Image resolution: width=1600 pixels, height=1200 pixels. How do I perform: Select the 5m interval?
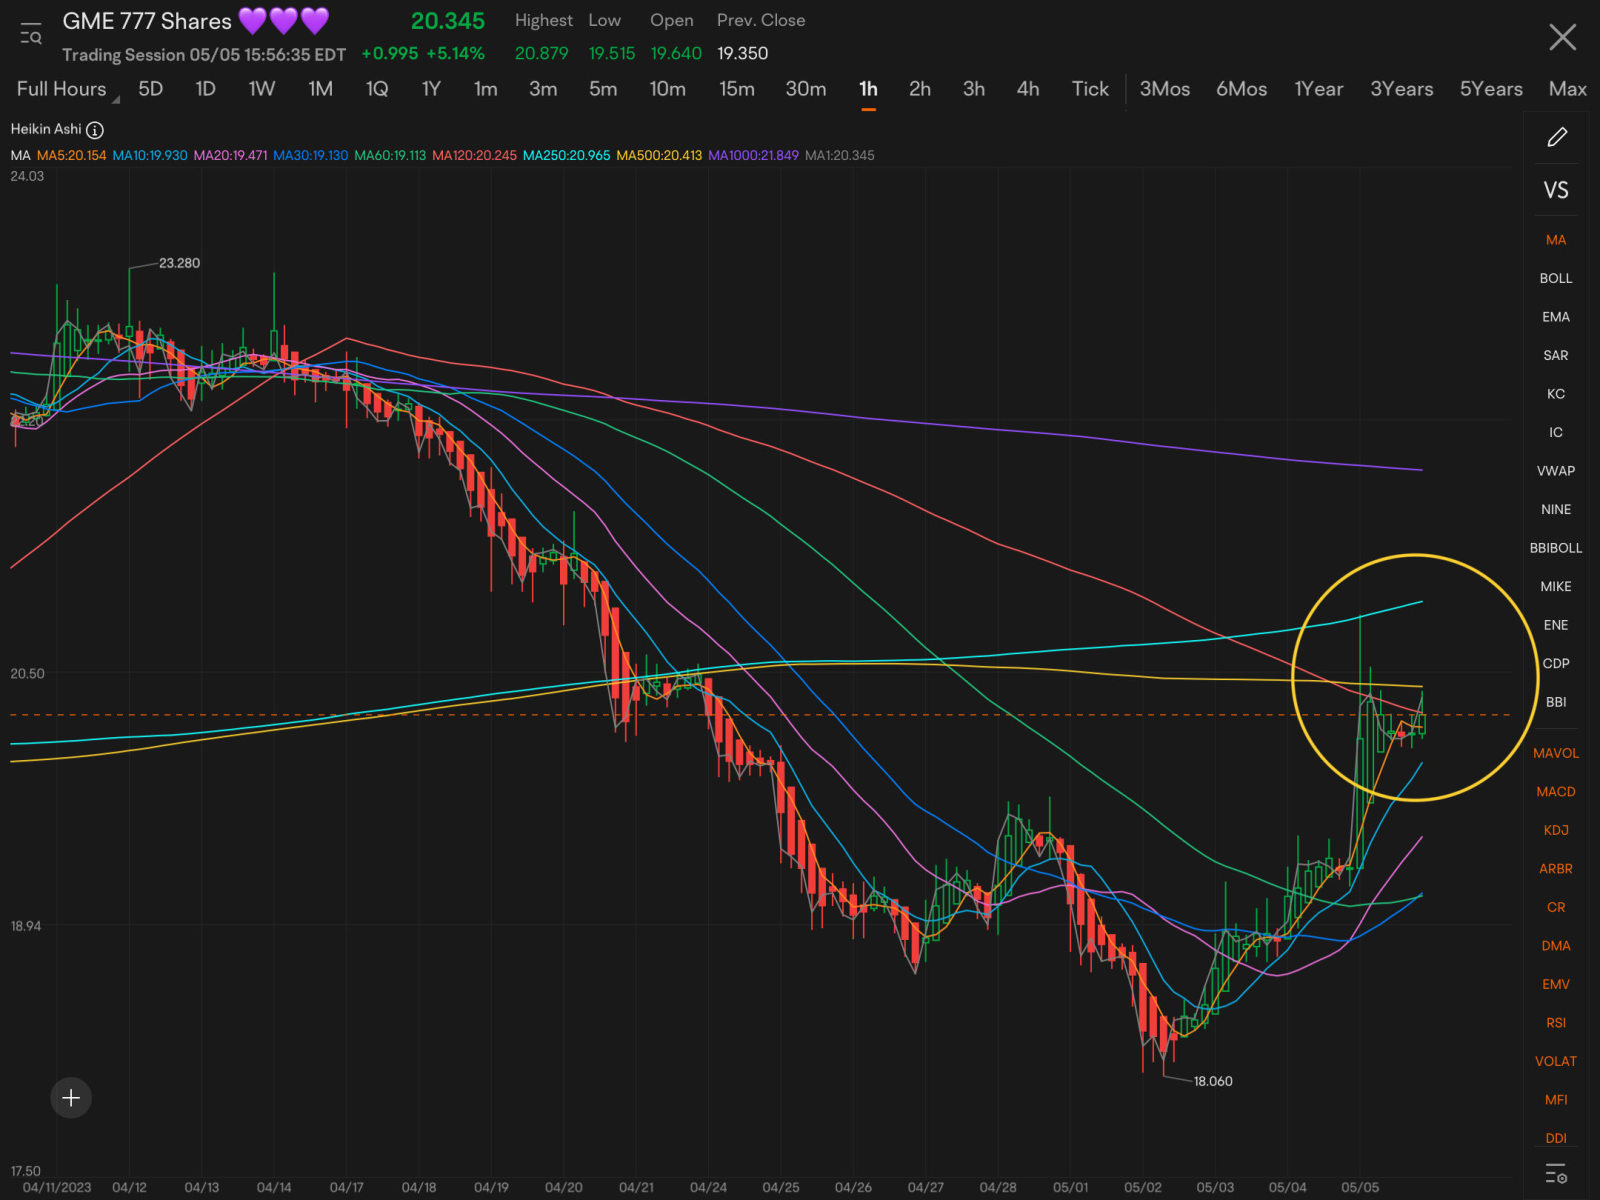pos(603,89)
